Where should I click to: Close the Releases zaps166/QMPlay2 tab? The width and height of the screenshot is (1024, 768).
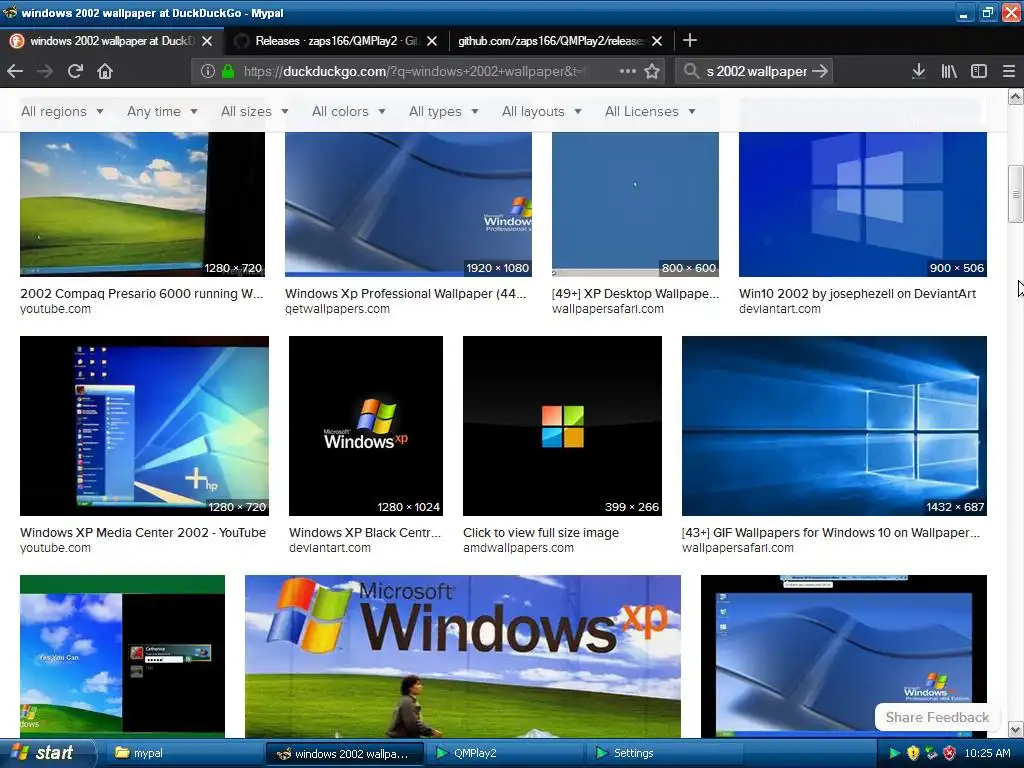[x=432, y=40]
